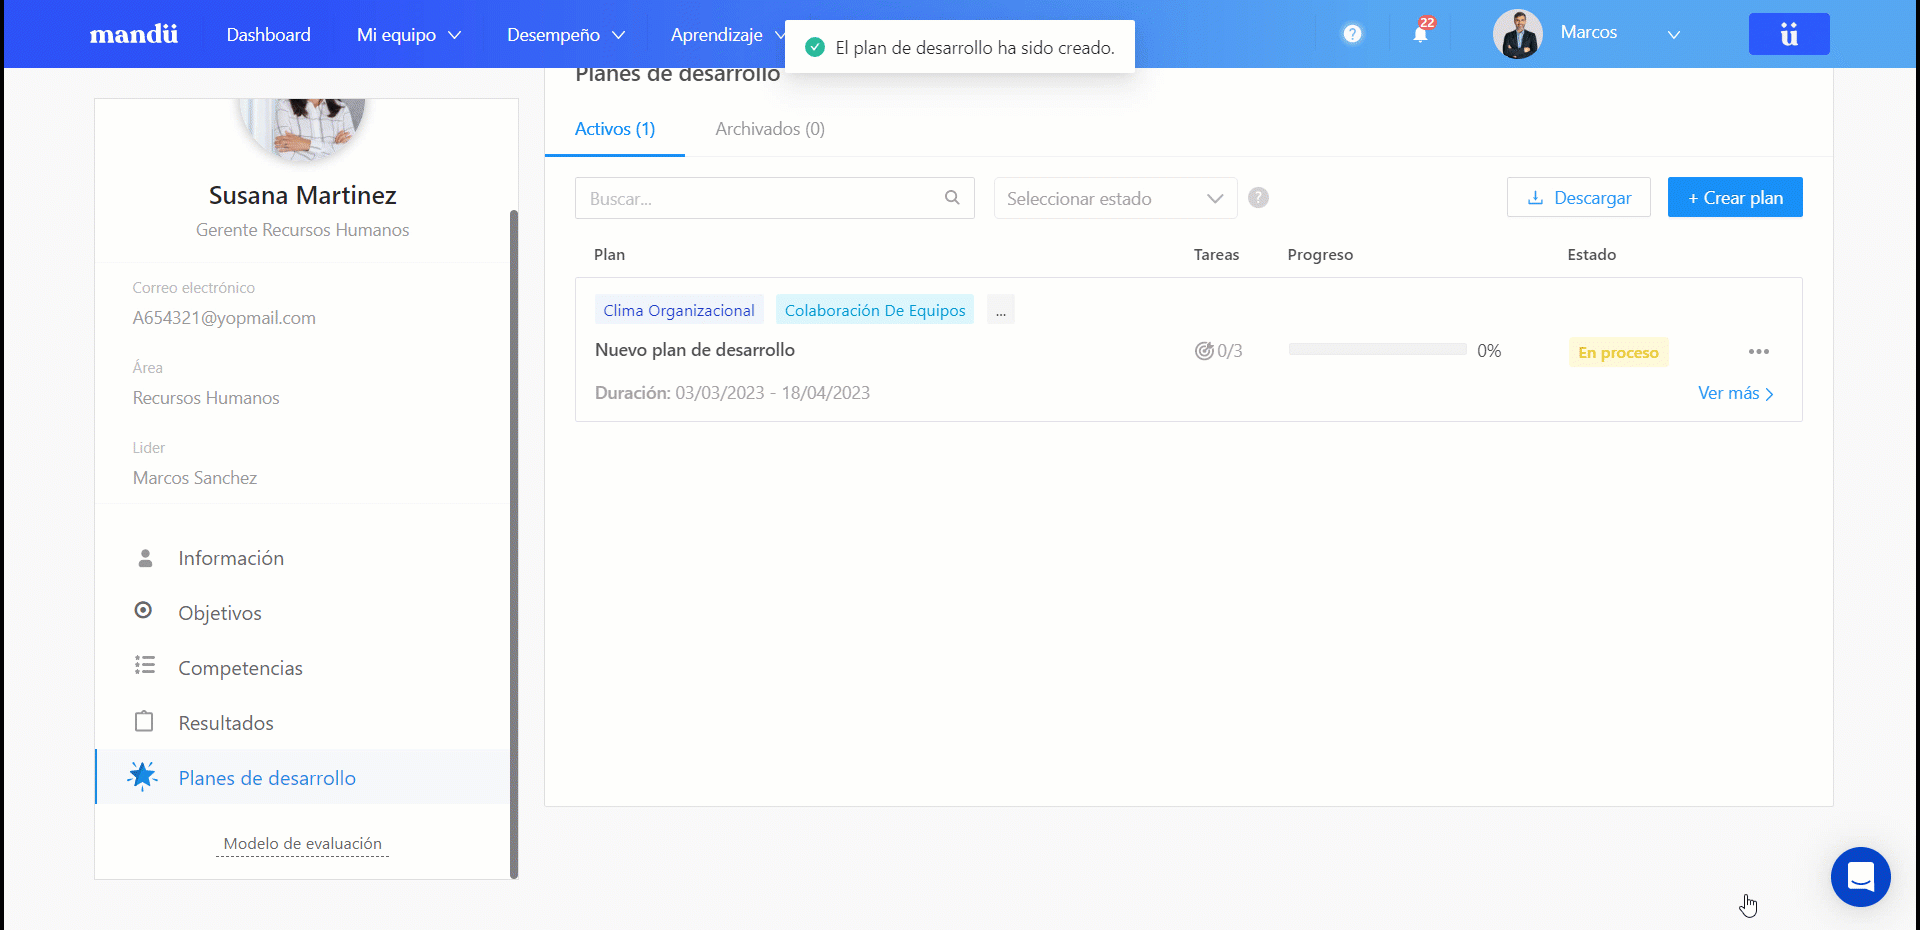The image size is (1920, 930).
Task: Click the help icon next to Seleccionar estado
Action: (x=1258, y=198)
